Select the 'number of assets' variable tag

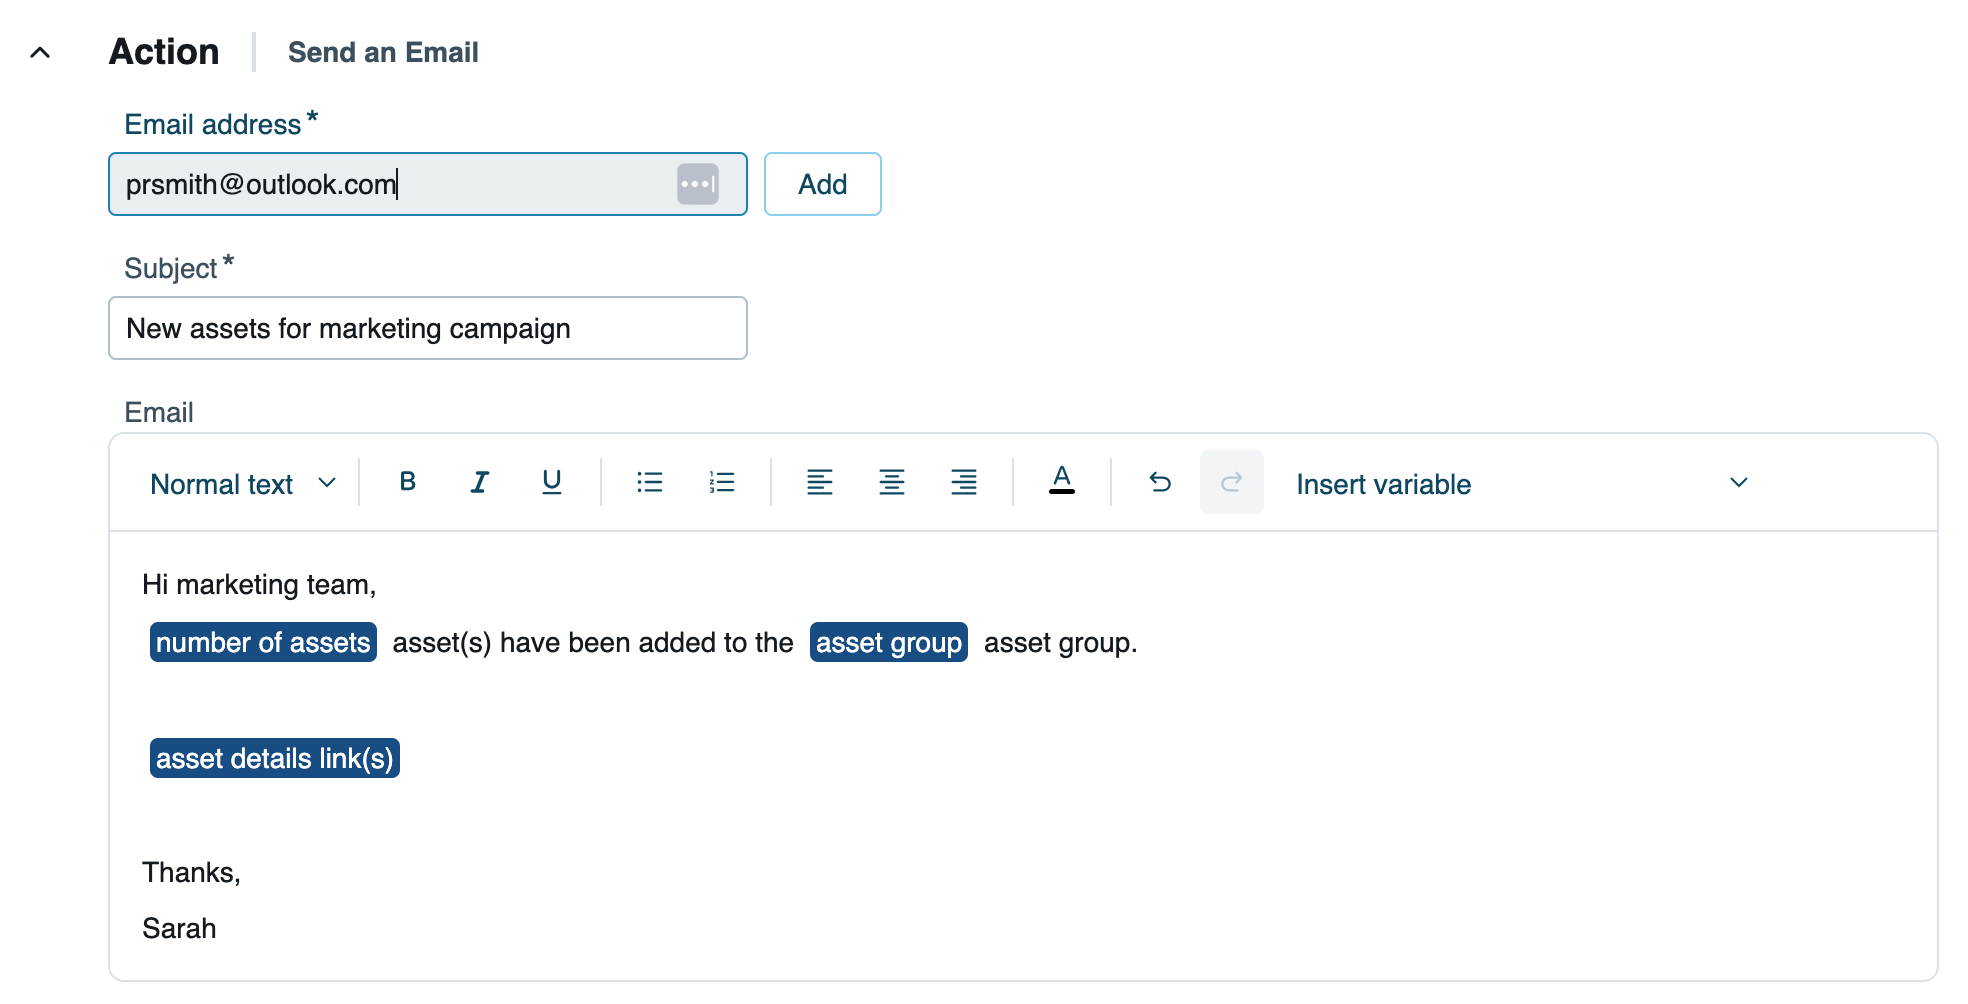coord(263,642)
